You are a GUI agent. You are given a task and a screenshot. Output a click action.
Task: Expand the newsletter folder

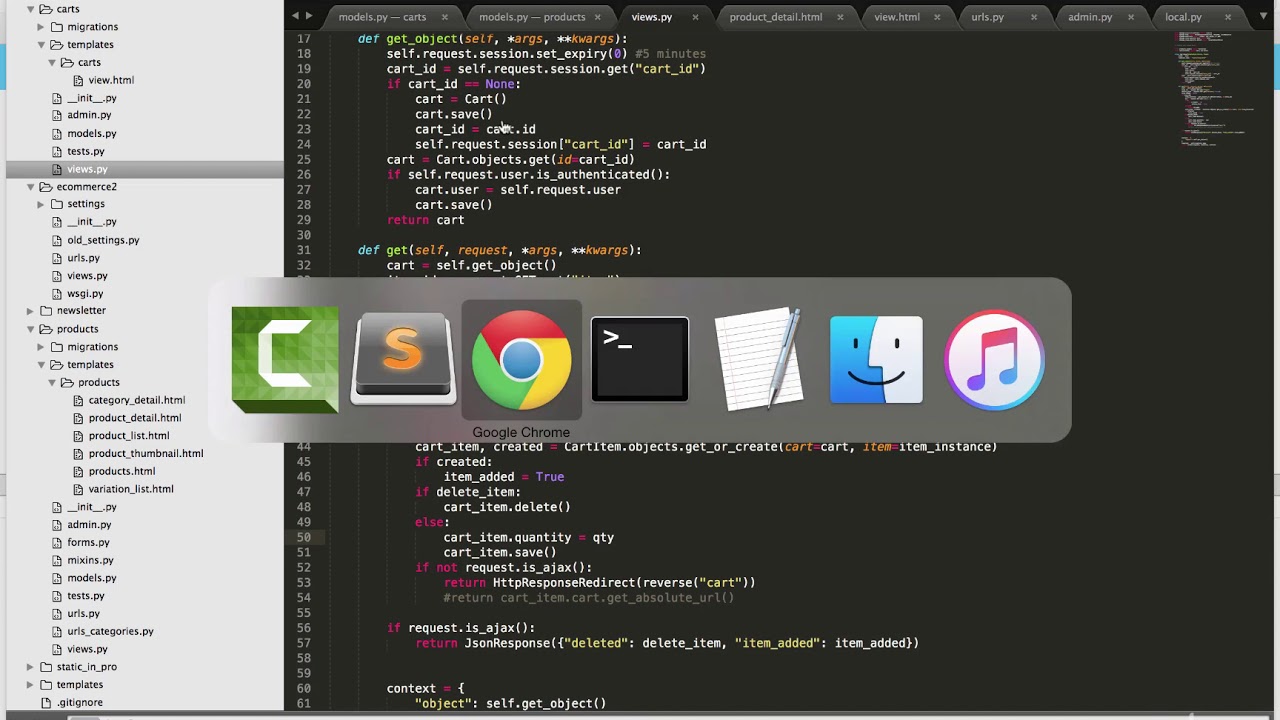(31, 311)
